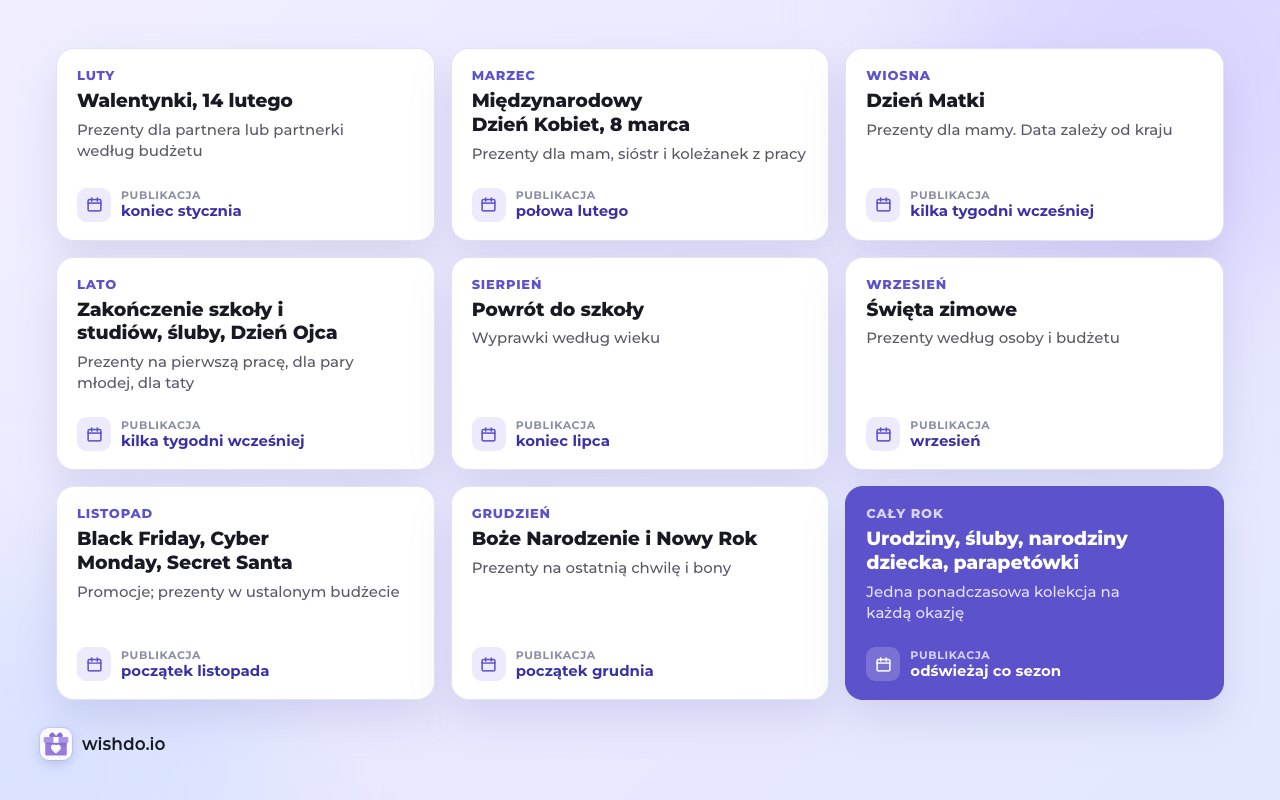Click the LUTY label
This screenshot has height=800, width=1280.
click(96, 75)
